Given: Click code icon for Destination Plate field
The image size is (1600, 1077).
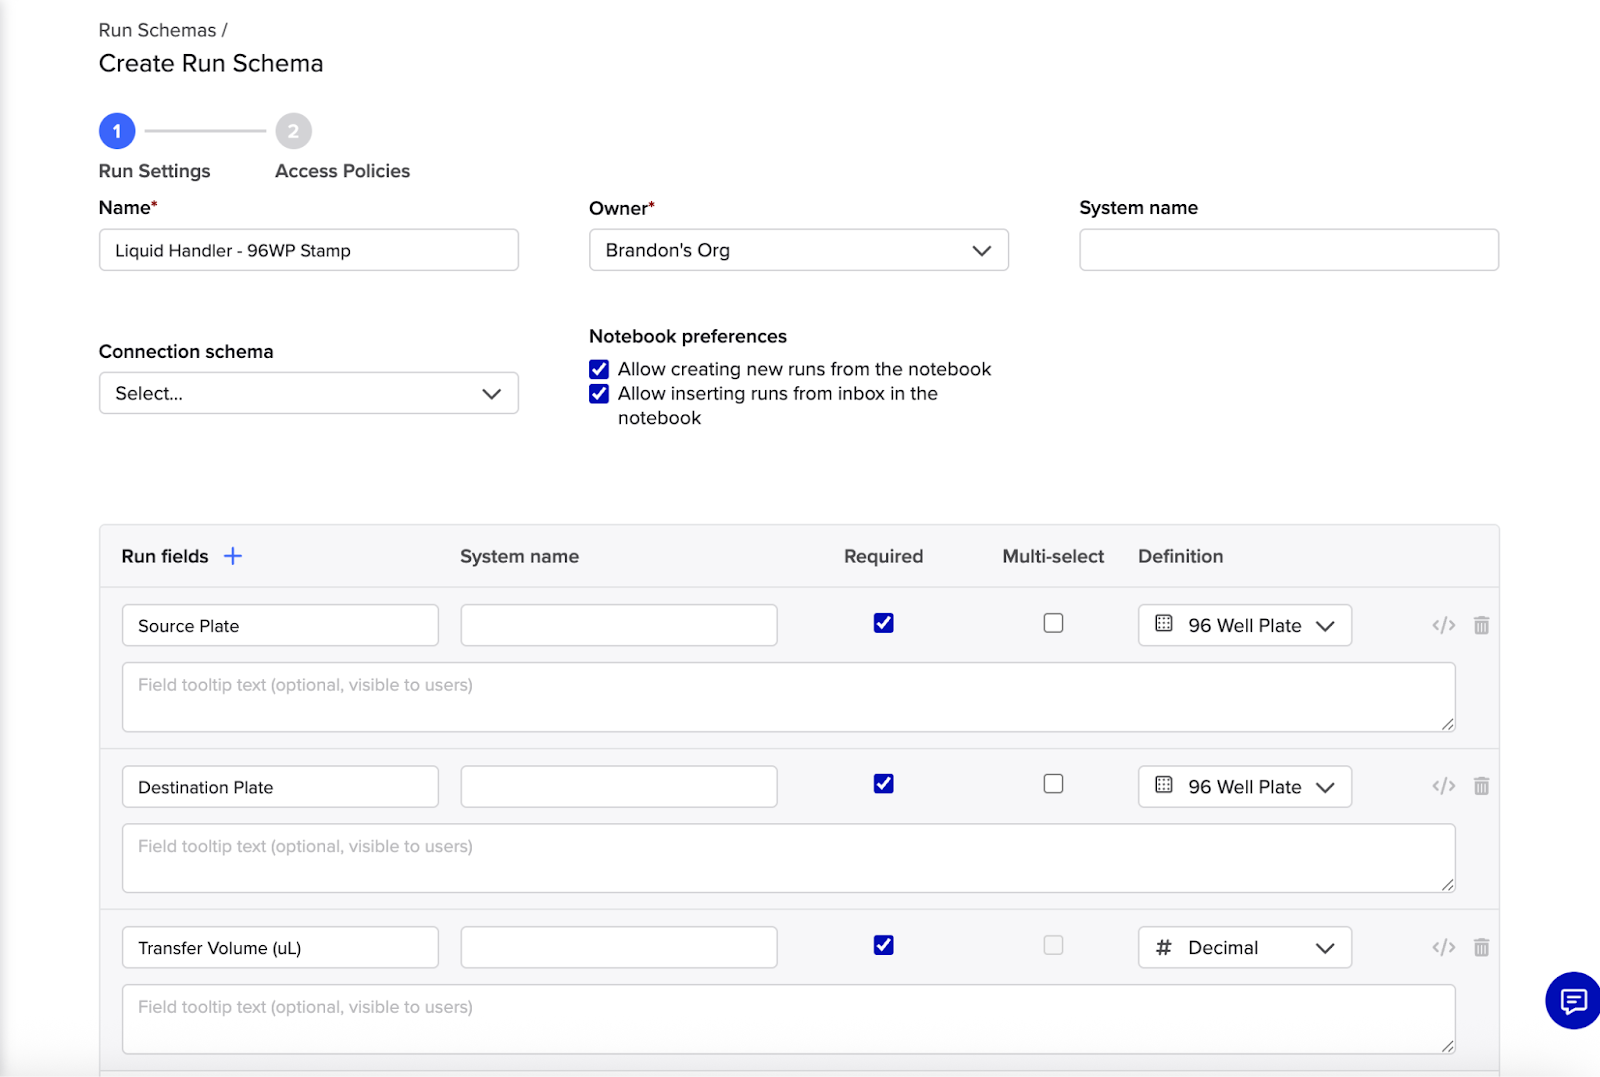Looking at the screenshot, I should pyautogui.click(x=1443, y=786).
